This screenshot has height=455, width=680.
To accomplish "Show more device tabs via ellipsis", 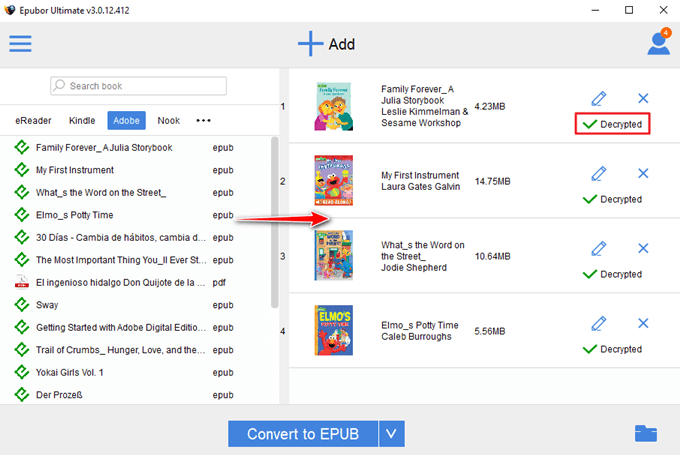I will point(203,121).
